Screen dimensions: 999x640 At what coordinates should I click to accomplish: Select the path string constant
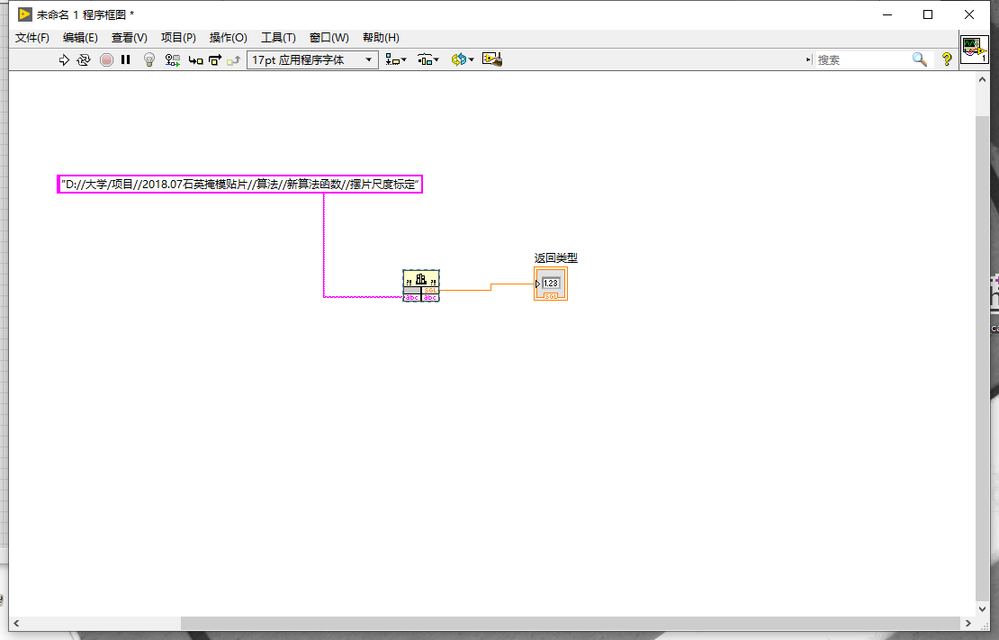240,184
